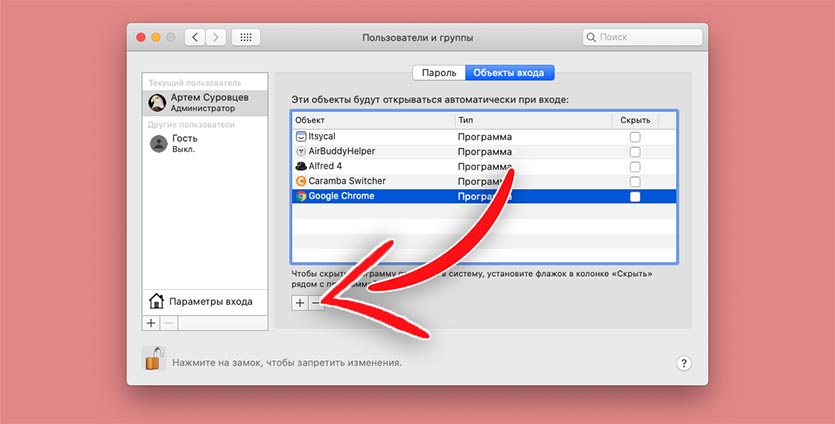
Task: Switch to the Объекты входа tab
Action: (x=509, y=73)
